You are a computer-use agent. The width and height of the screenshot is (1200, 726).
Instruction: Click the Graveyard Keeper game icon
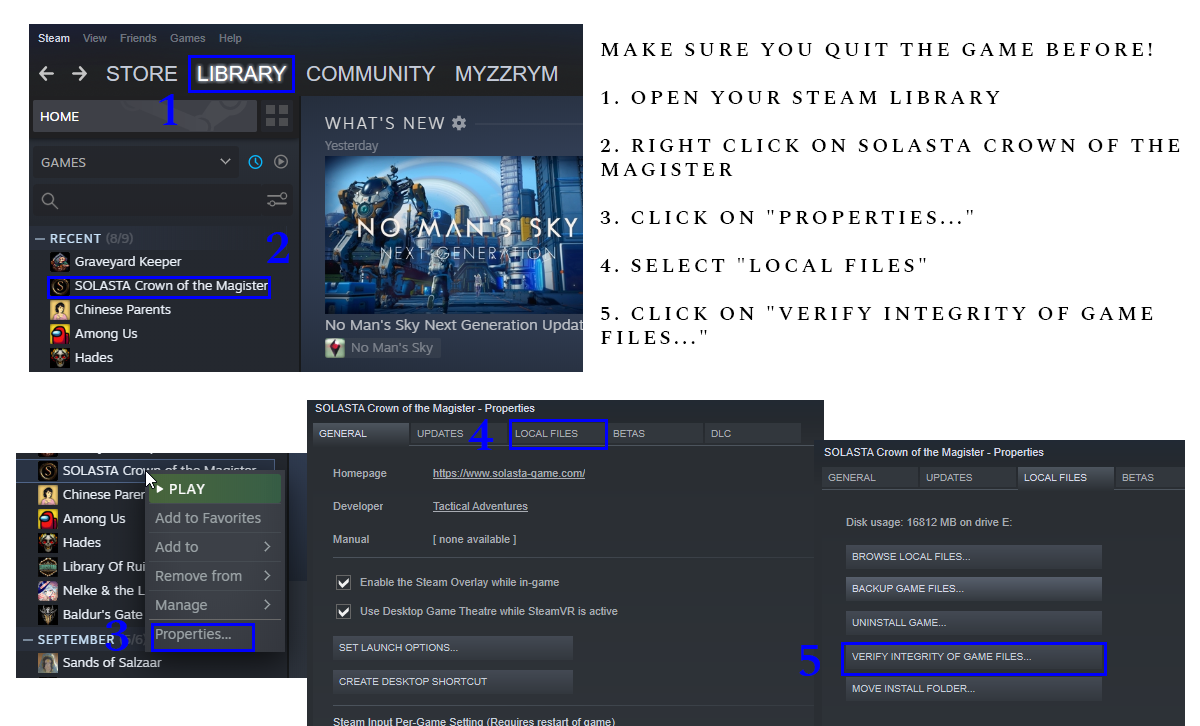[x=60, y=262]
